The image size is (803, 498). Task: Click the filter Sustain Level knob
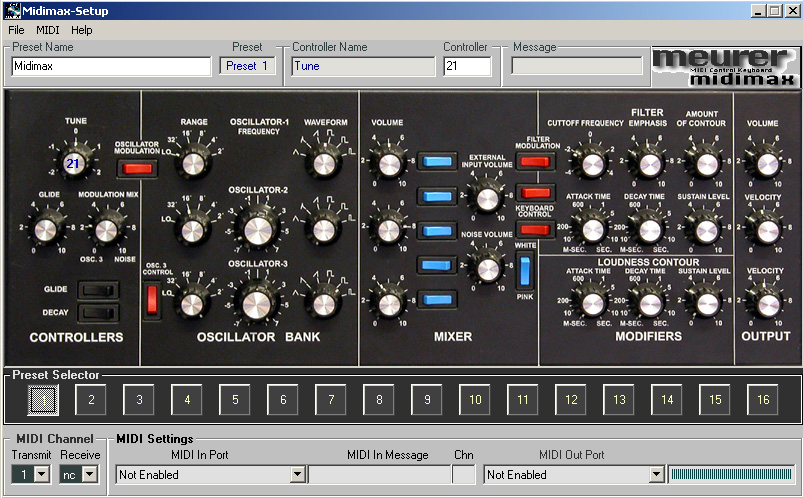707,232
